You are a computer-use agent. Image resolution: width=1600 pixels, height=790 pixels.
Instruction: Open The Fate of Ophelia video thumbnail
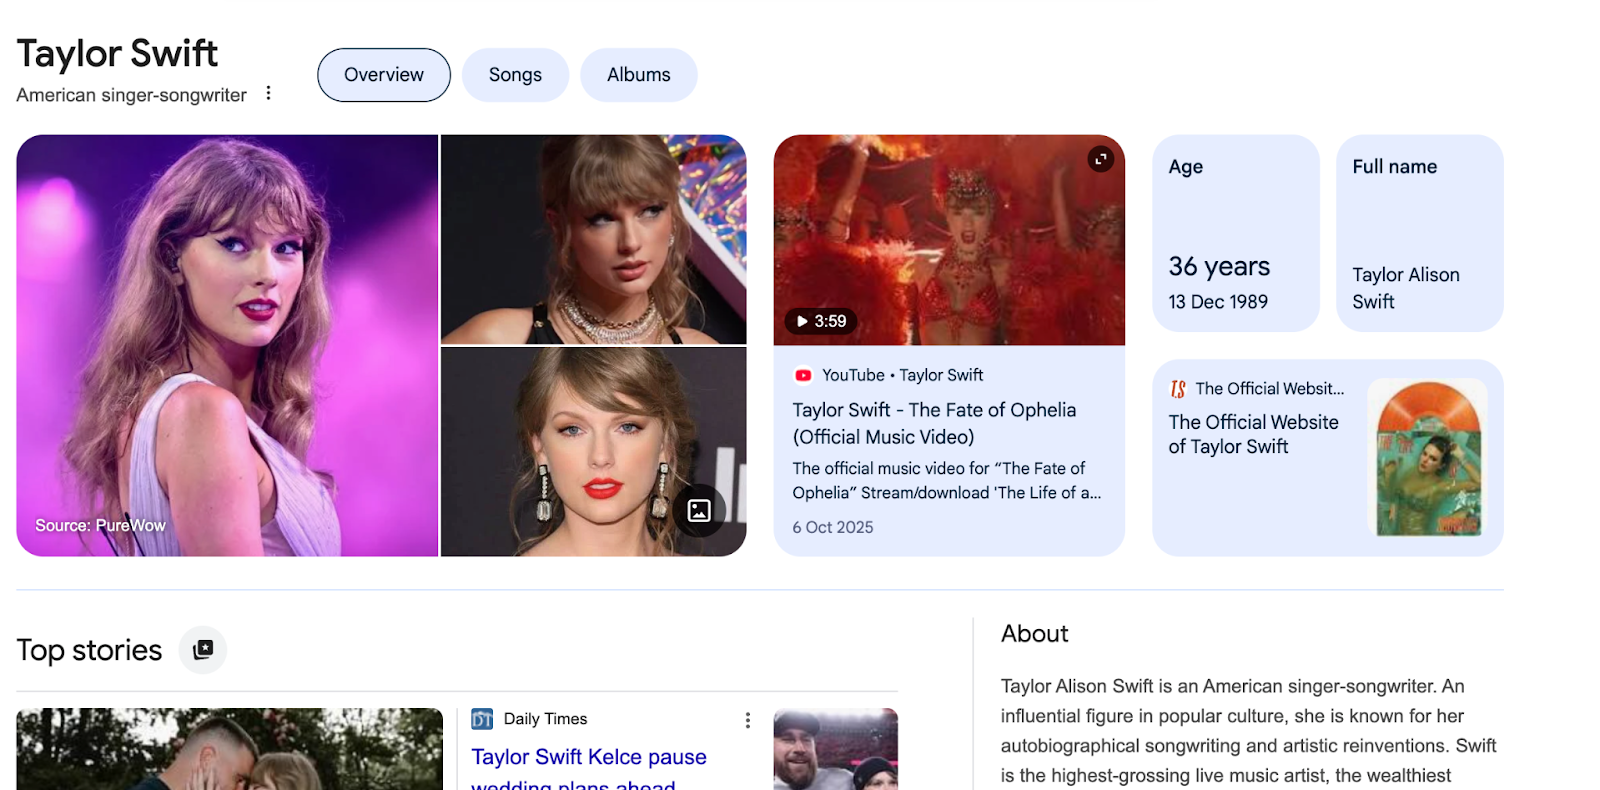click(949, 240)
